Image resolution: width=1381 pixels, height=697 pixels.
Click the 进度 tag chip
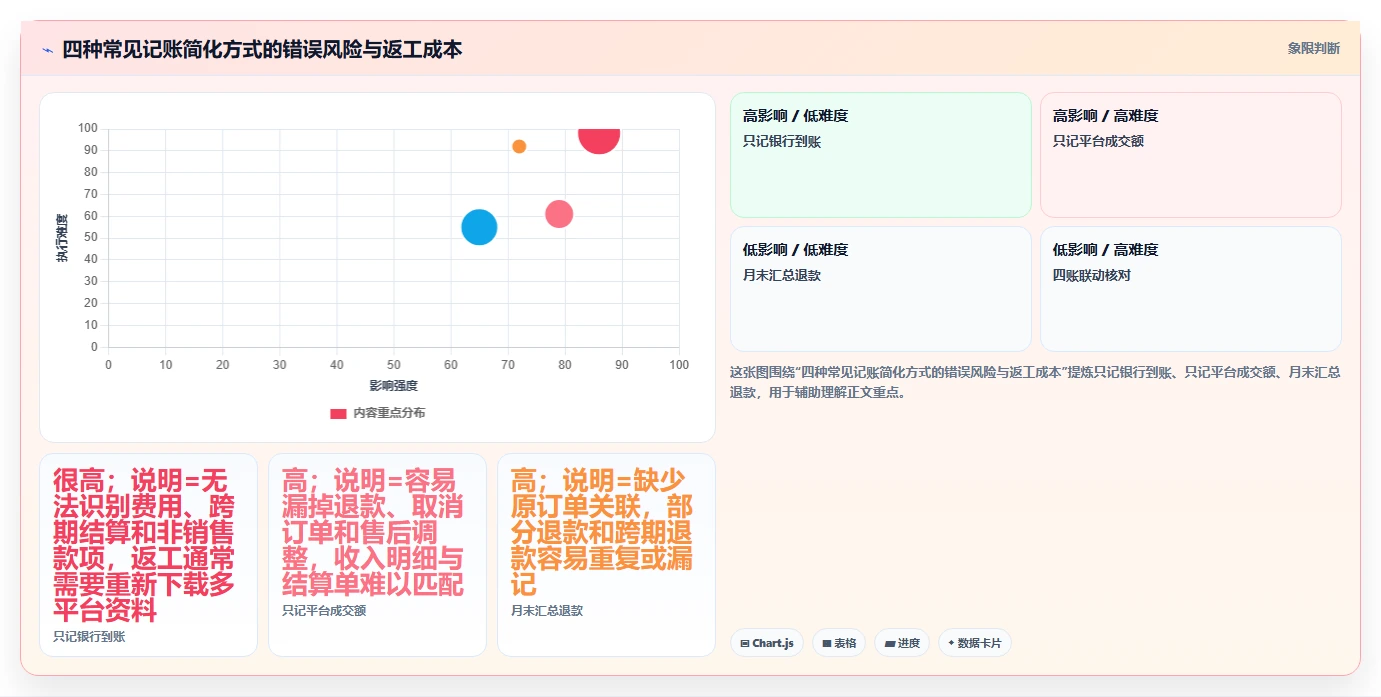902,643
